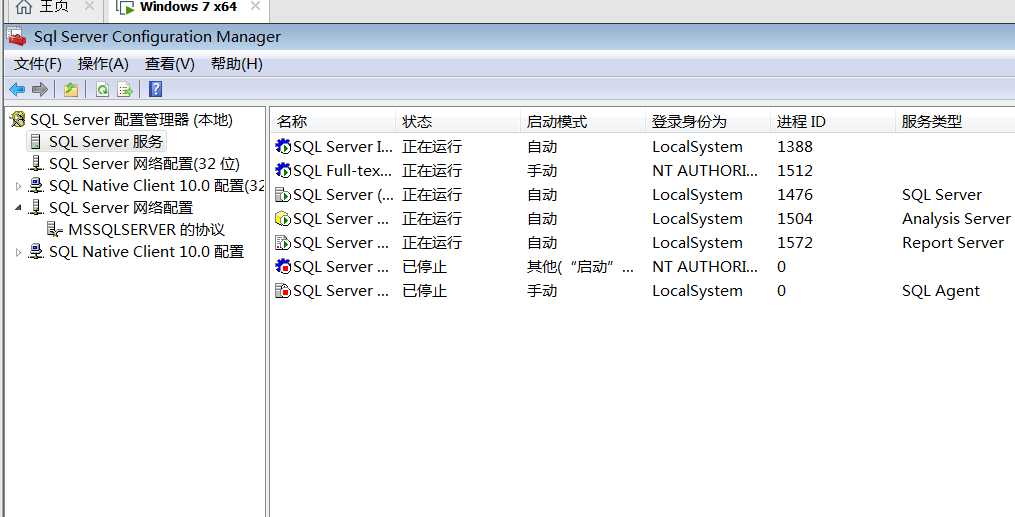
Task: Click the Analysis Server service type cell
Action: click(956, 219)
